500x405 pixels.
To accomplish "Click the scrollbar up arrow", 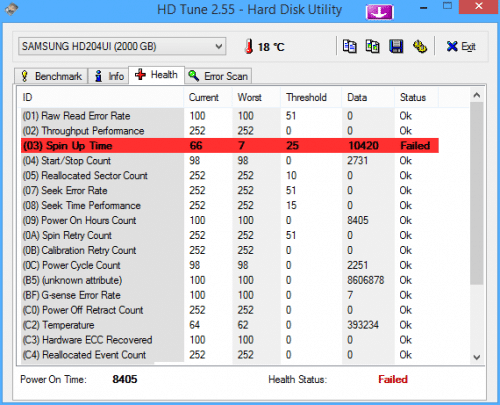I will coord(477,96).
